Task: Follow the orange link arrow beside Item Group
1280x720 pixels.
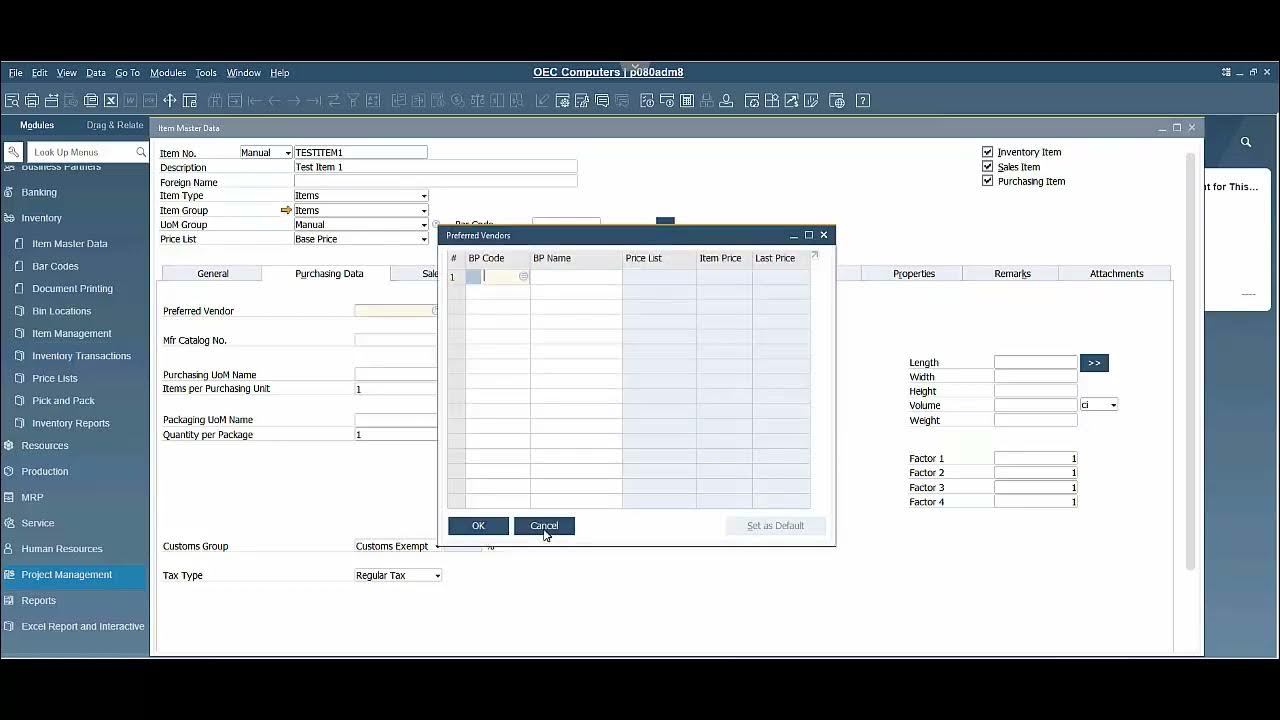Action: click(286, 210)
